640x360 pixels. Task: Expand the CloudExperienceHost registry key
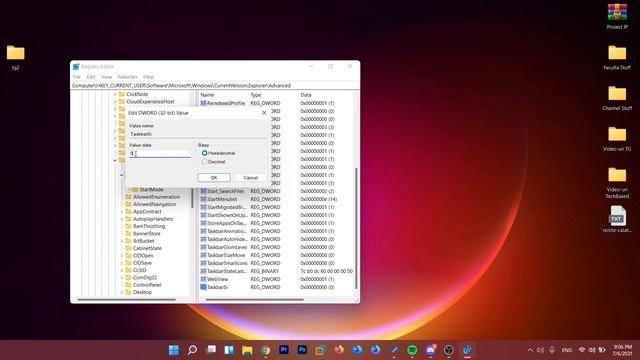coord(115,102)
